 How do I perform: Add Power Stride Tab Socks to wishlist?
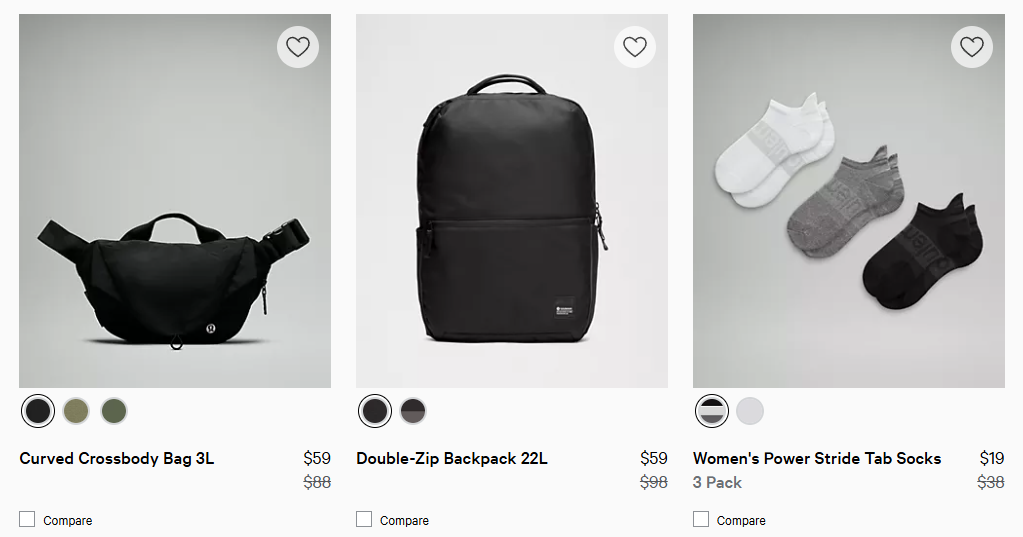tap(972, 47)
